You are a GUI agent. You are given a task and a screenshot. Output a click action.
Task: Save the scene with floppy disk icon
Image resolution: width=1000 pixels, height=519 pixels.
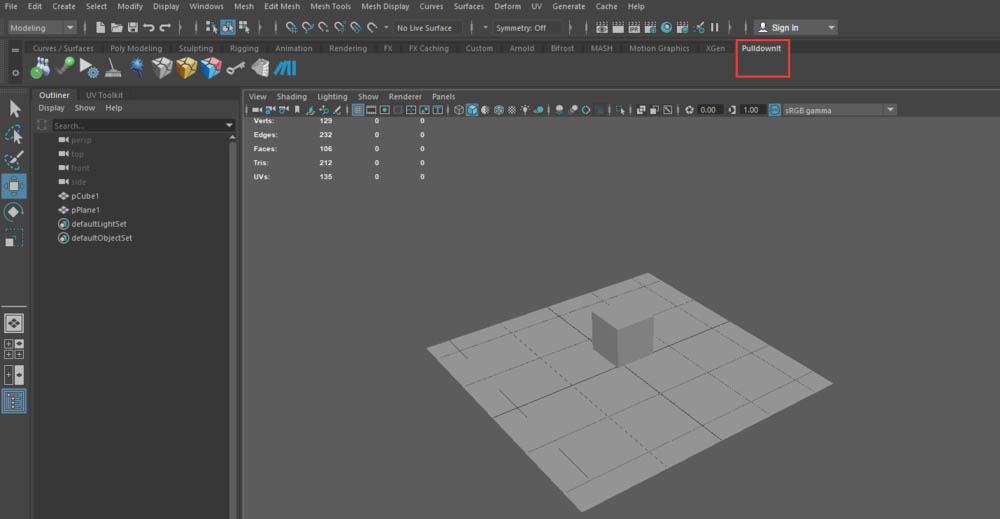coord(133,28)
